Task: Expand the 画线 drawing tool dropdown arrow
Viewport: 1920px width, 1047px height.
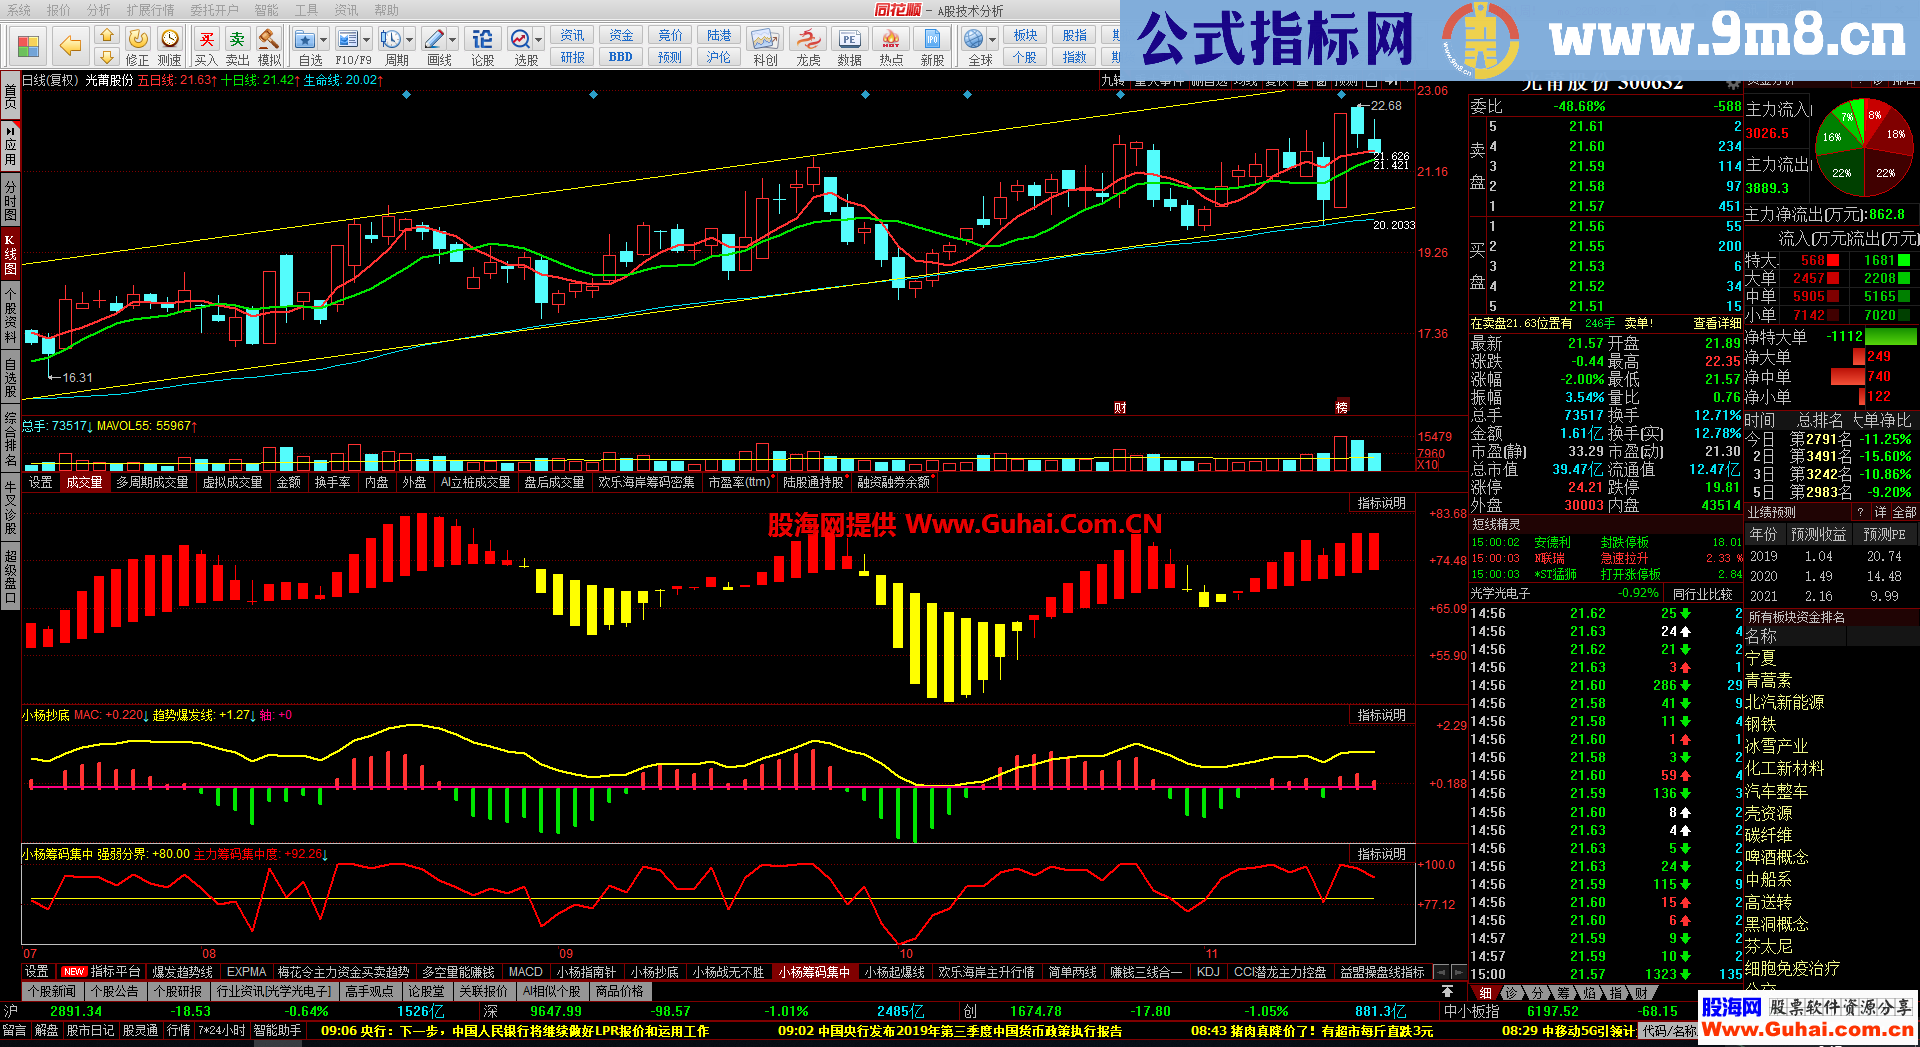Action: point(453,40)
